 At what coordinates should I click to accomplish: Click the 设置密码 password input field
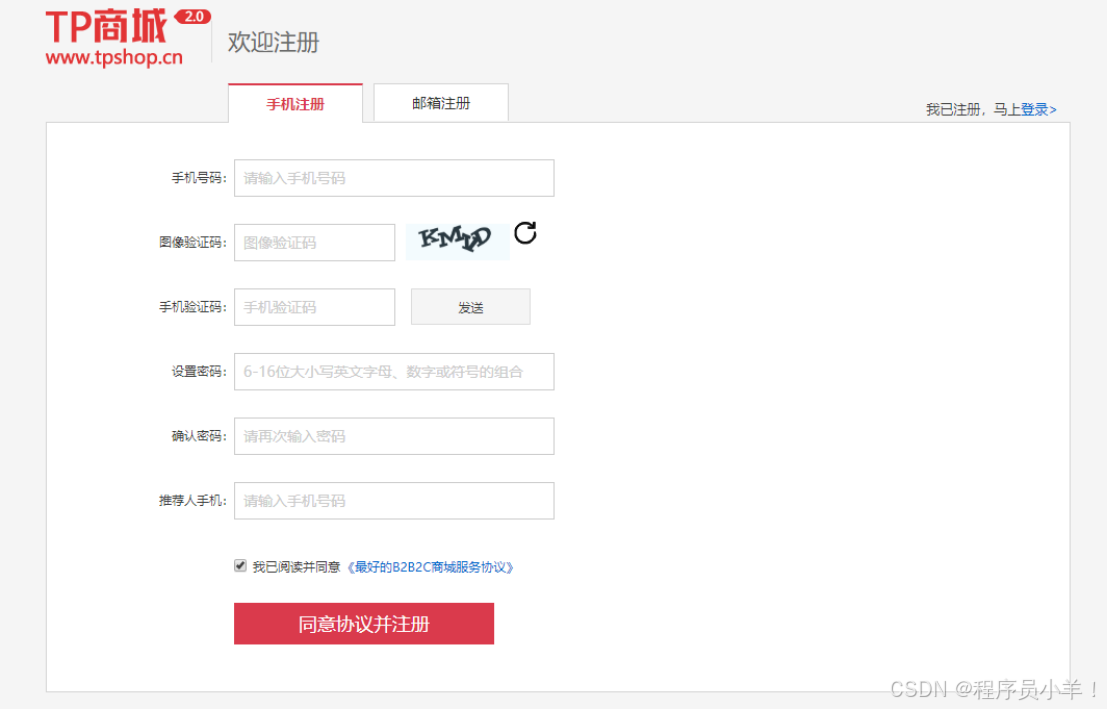point(393,371)
